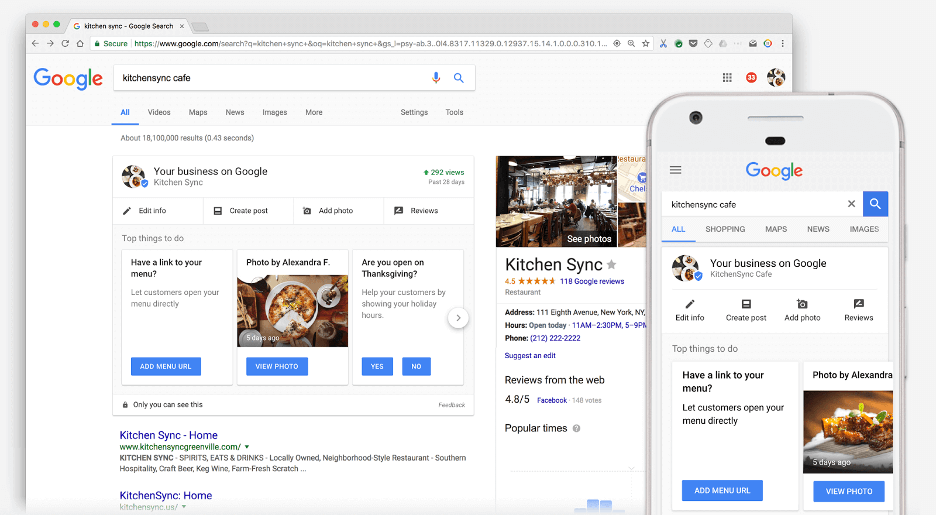
Task: Answer YES to Thanksgiving hours
Action: (x=377, y=367)
